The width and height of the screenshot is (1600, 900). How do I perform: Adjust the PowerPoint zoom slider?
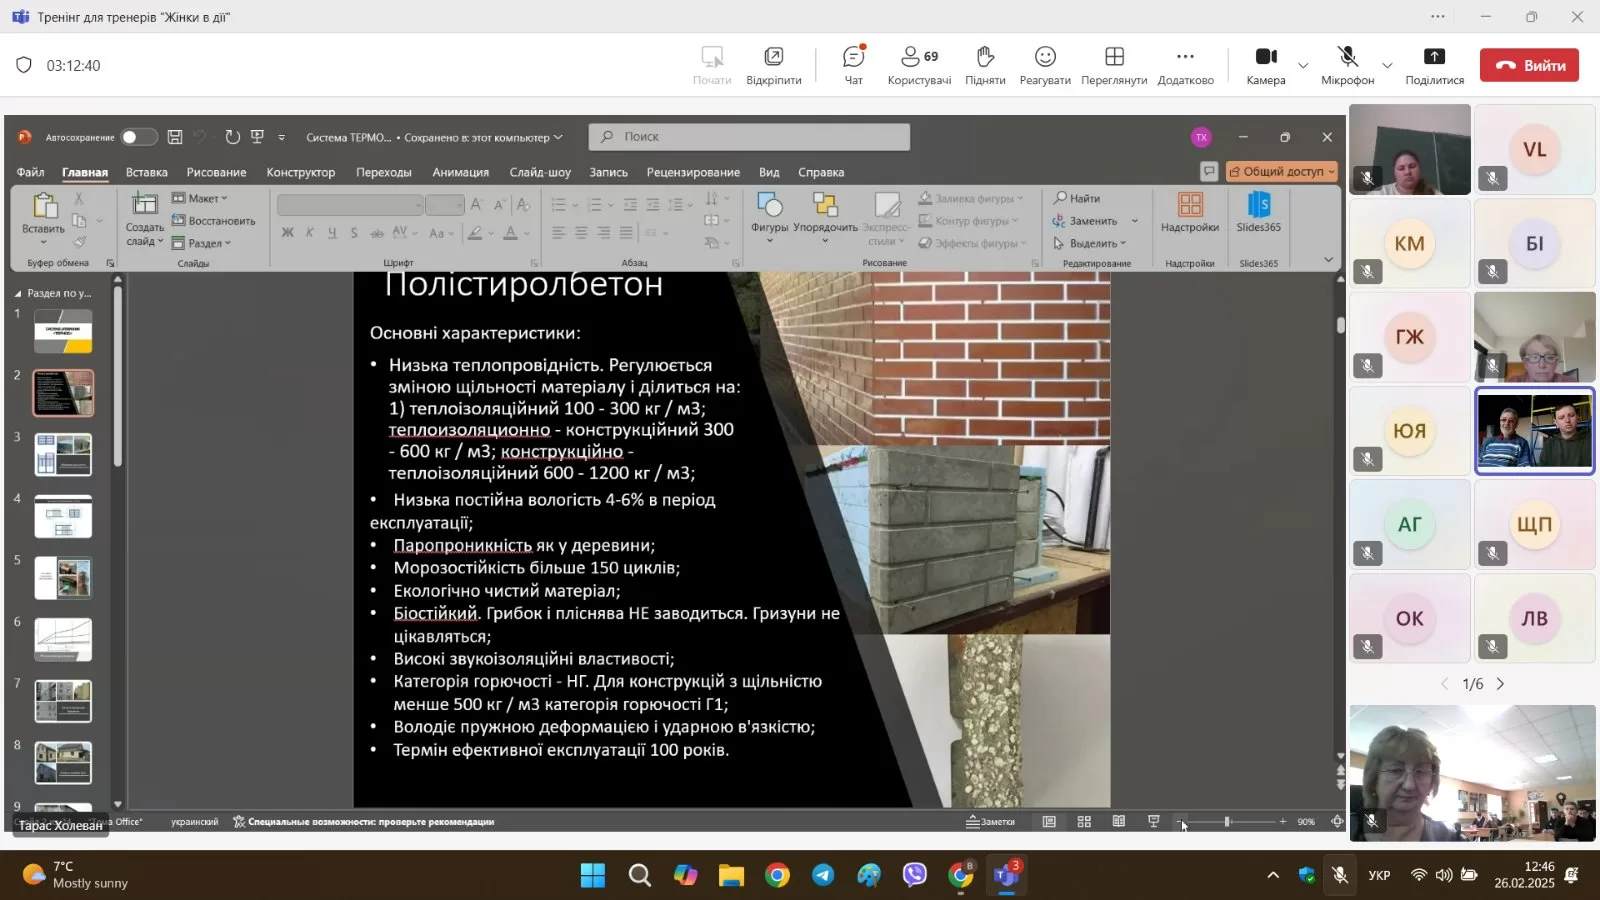pos(1228,822)
